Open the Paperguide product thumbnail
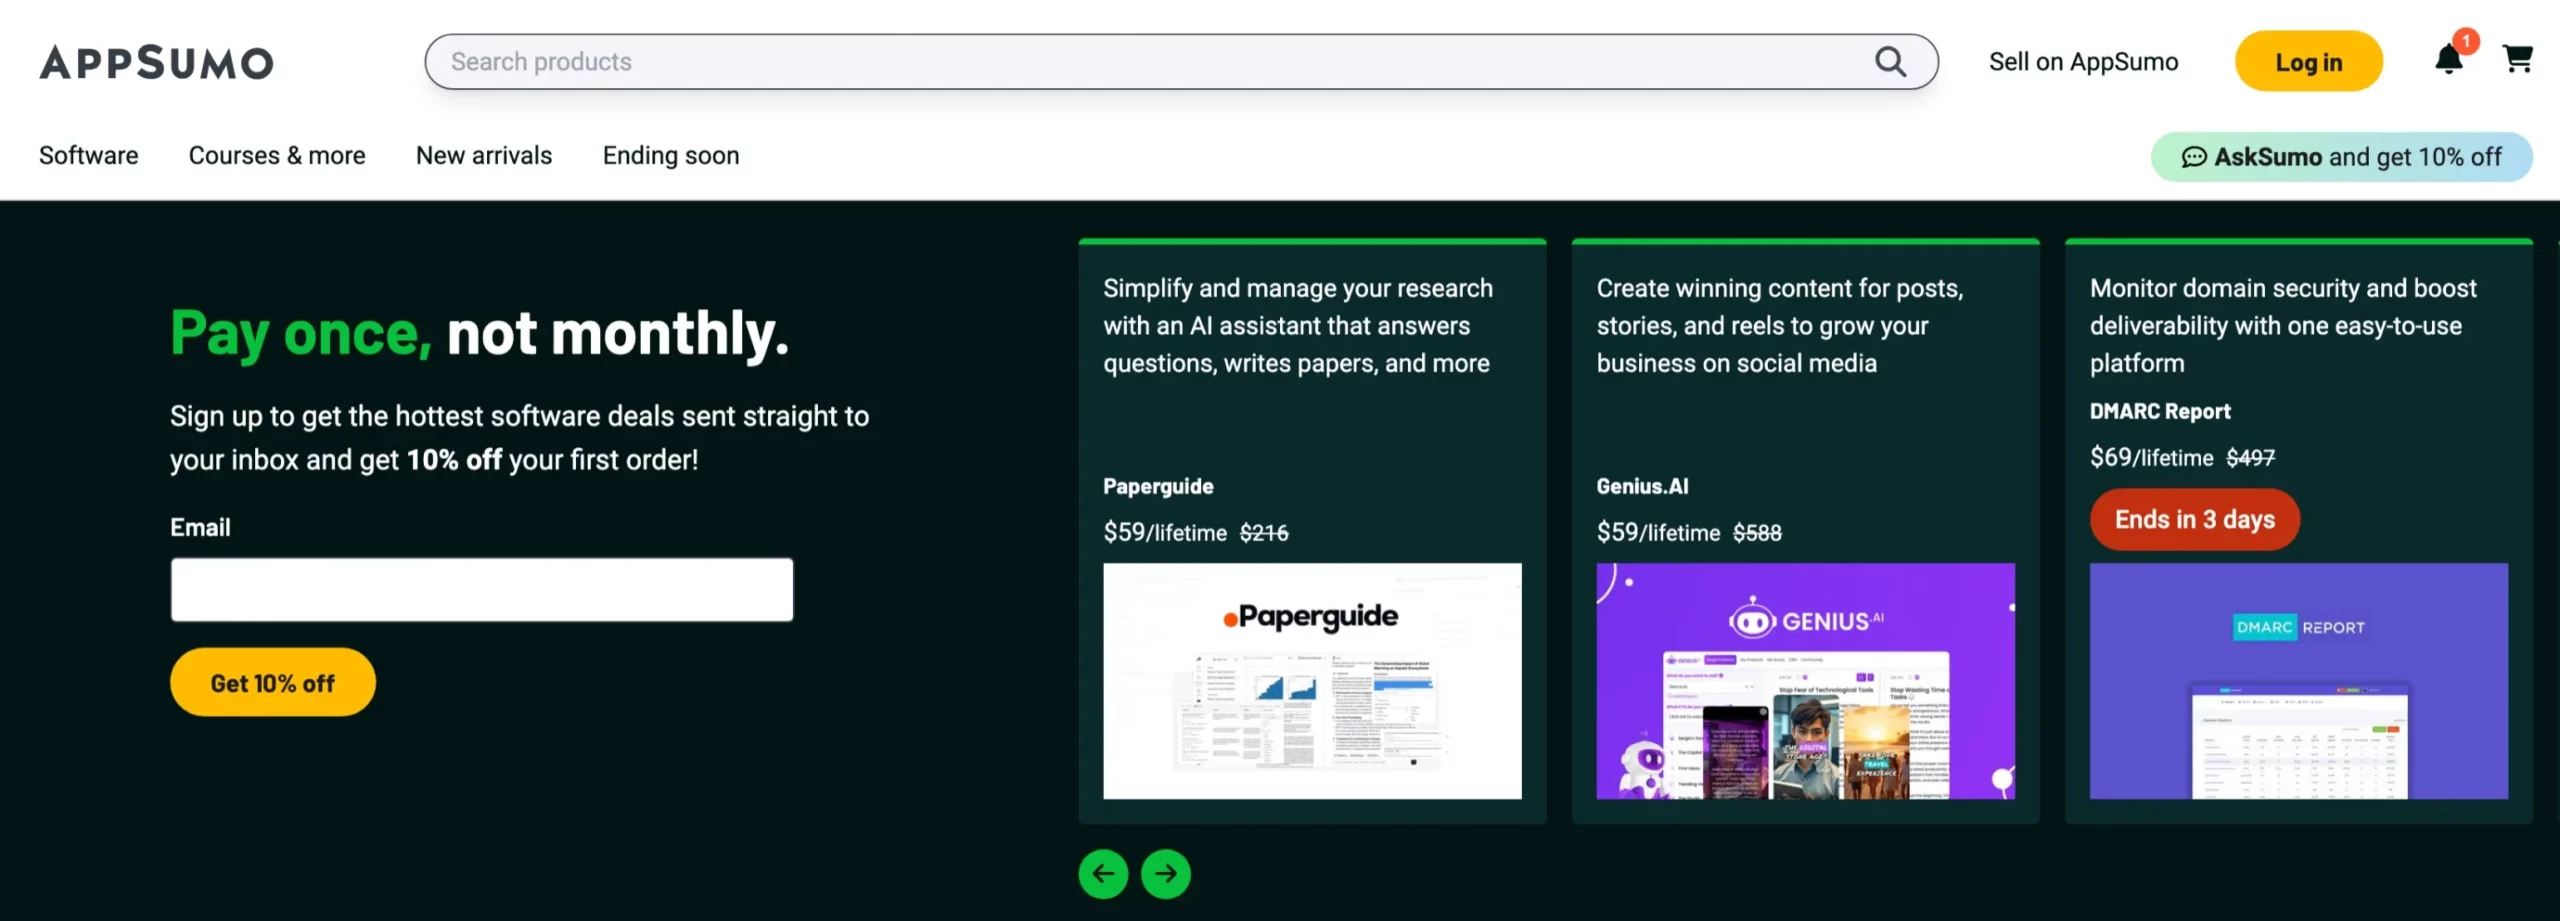The height and width of the screenshot is (921, 2560). (x=1312, y=681)
